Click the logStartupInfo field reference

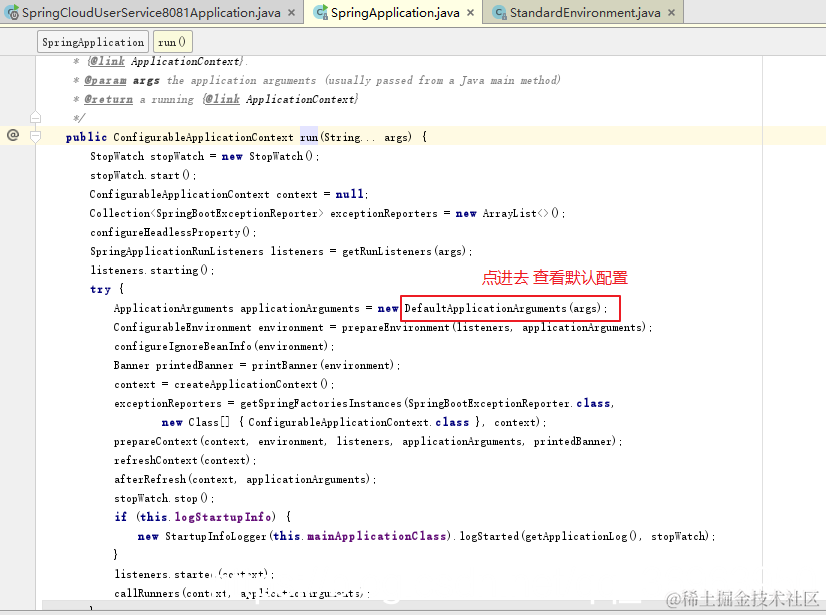223,517
